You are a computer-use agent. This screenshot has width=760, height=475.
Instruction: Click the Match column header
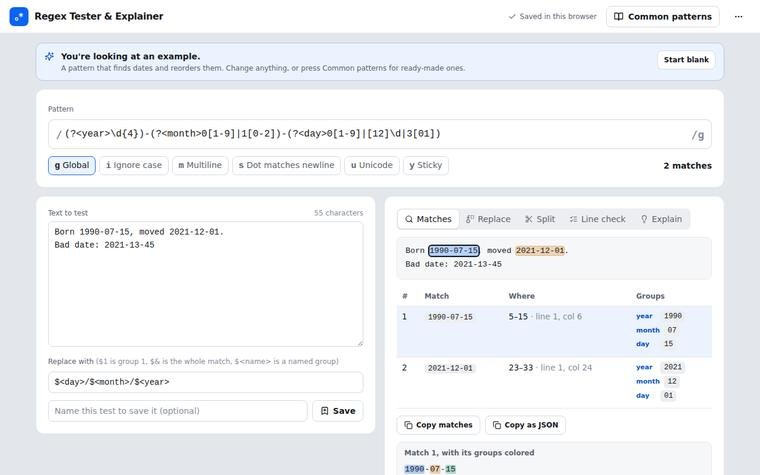pos(437,296)
